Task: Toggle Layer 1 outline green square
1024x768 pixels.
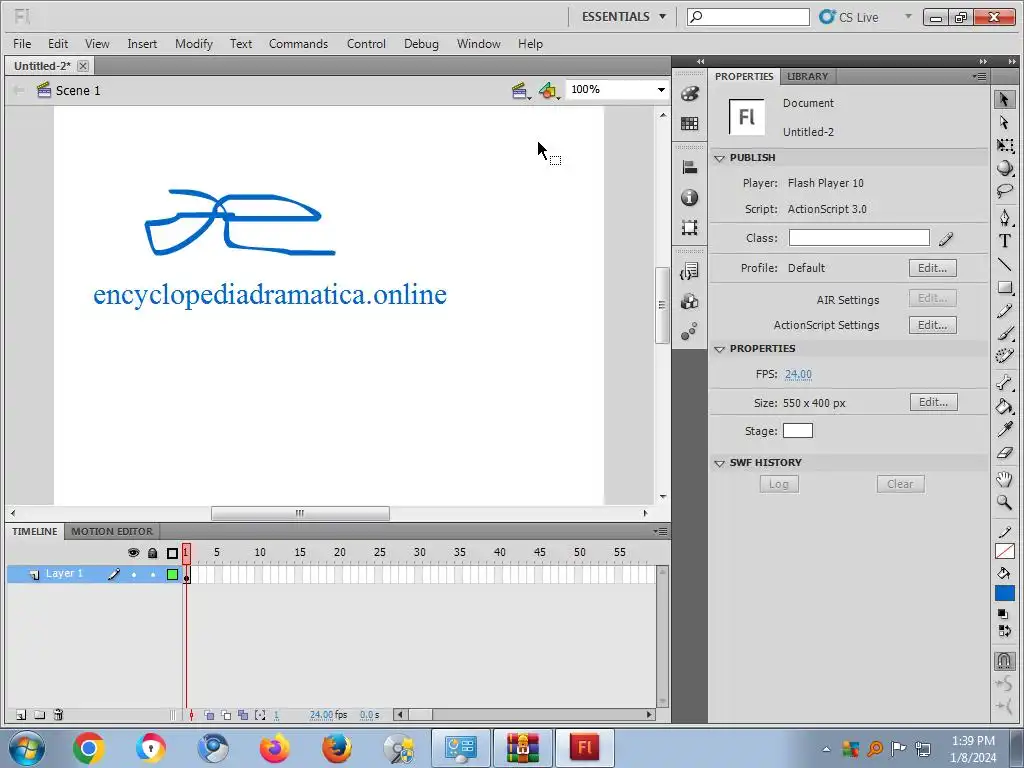Action: [172, 574]
